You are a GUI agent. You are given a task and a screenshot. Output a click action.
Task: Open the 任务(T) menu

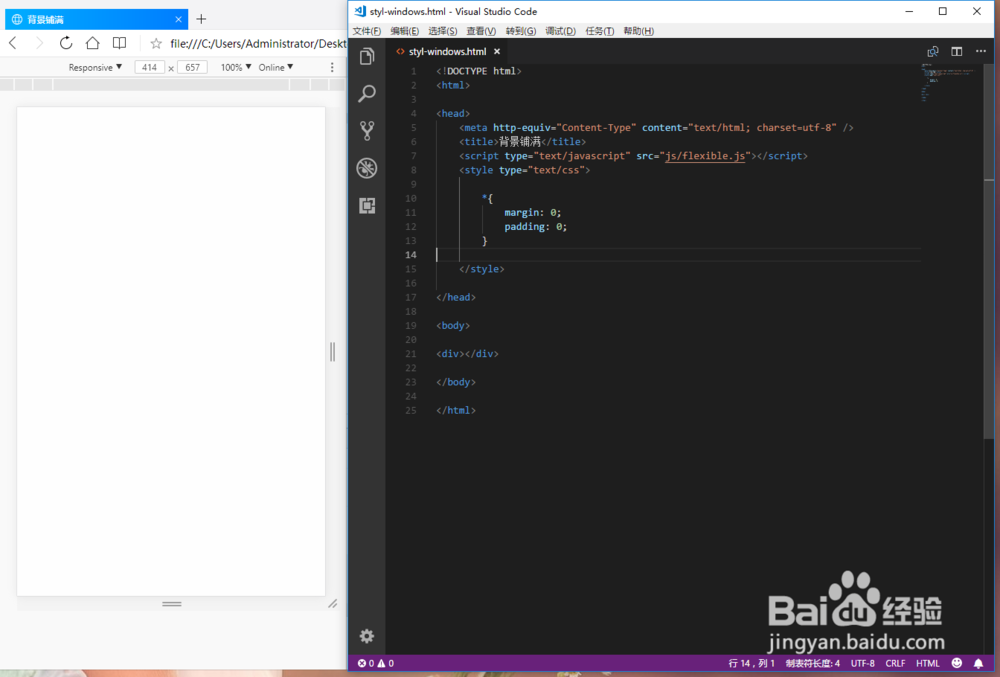[599, 31]
